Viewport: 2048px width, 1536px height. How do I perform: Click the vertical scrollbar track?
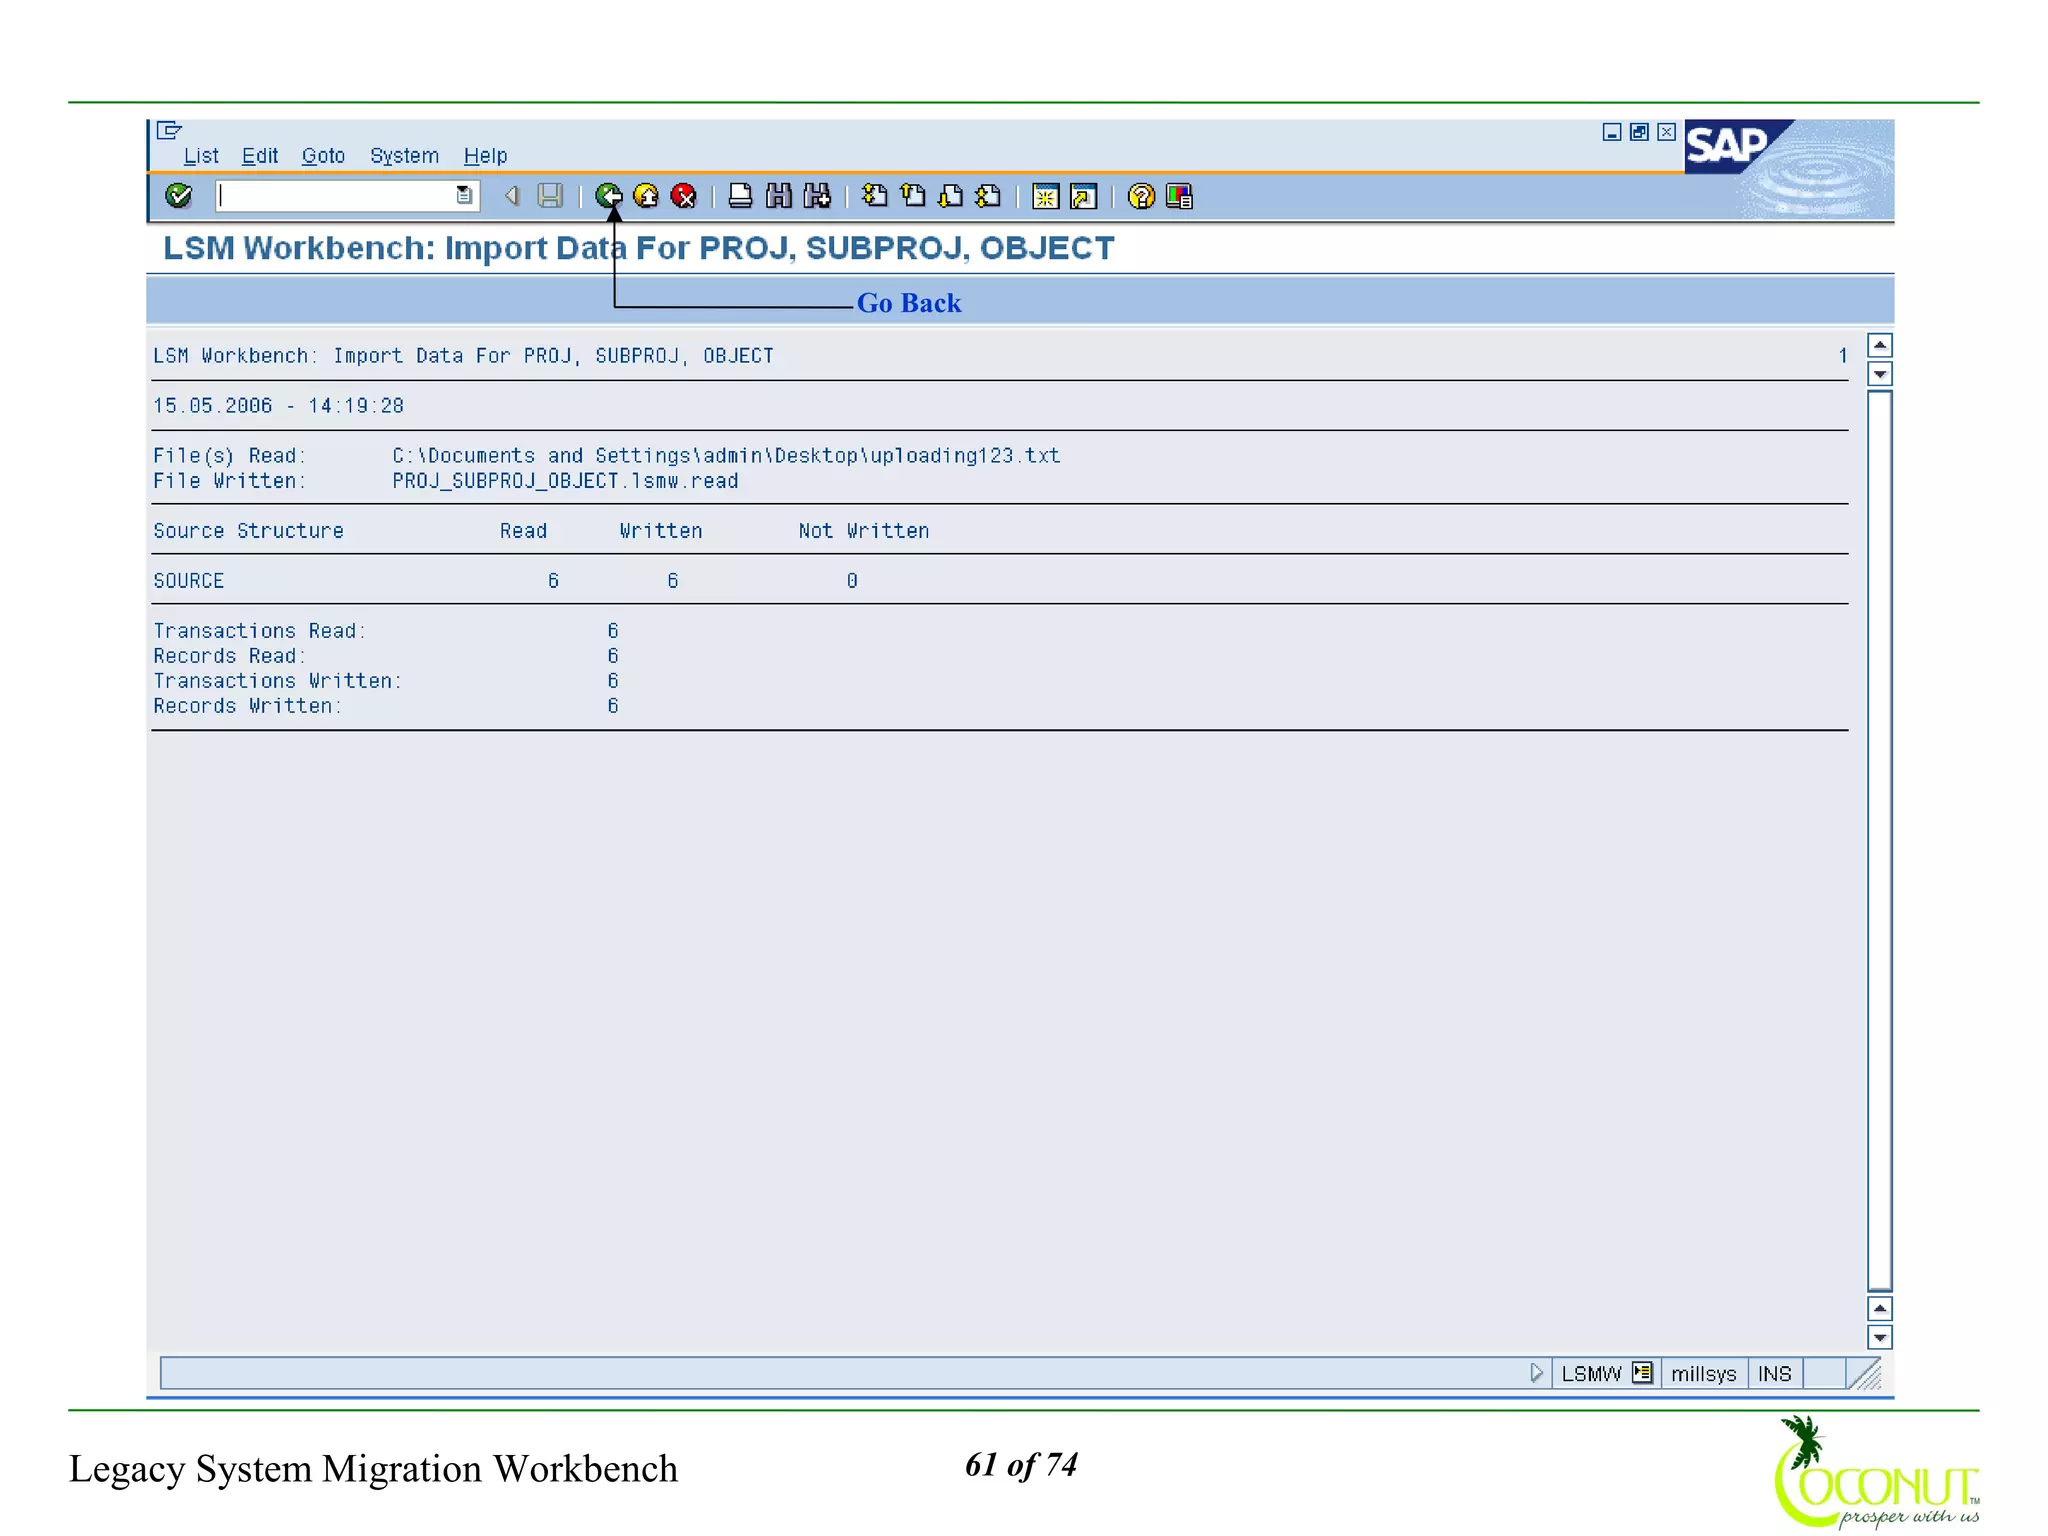[x=1880, y=840]
